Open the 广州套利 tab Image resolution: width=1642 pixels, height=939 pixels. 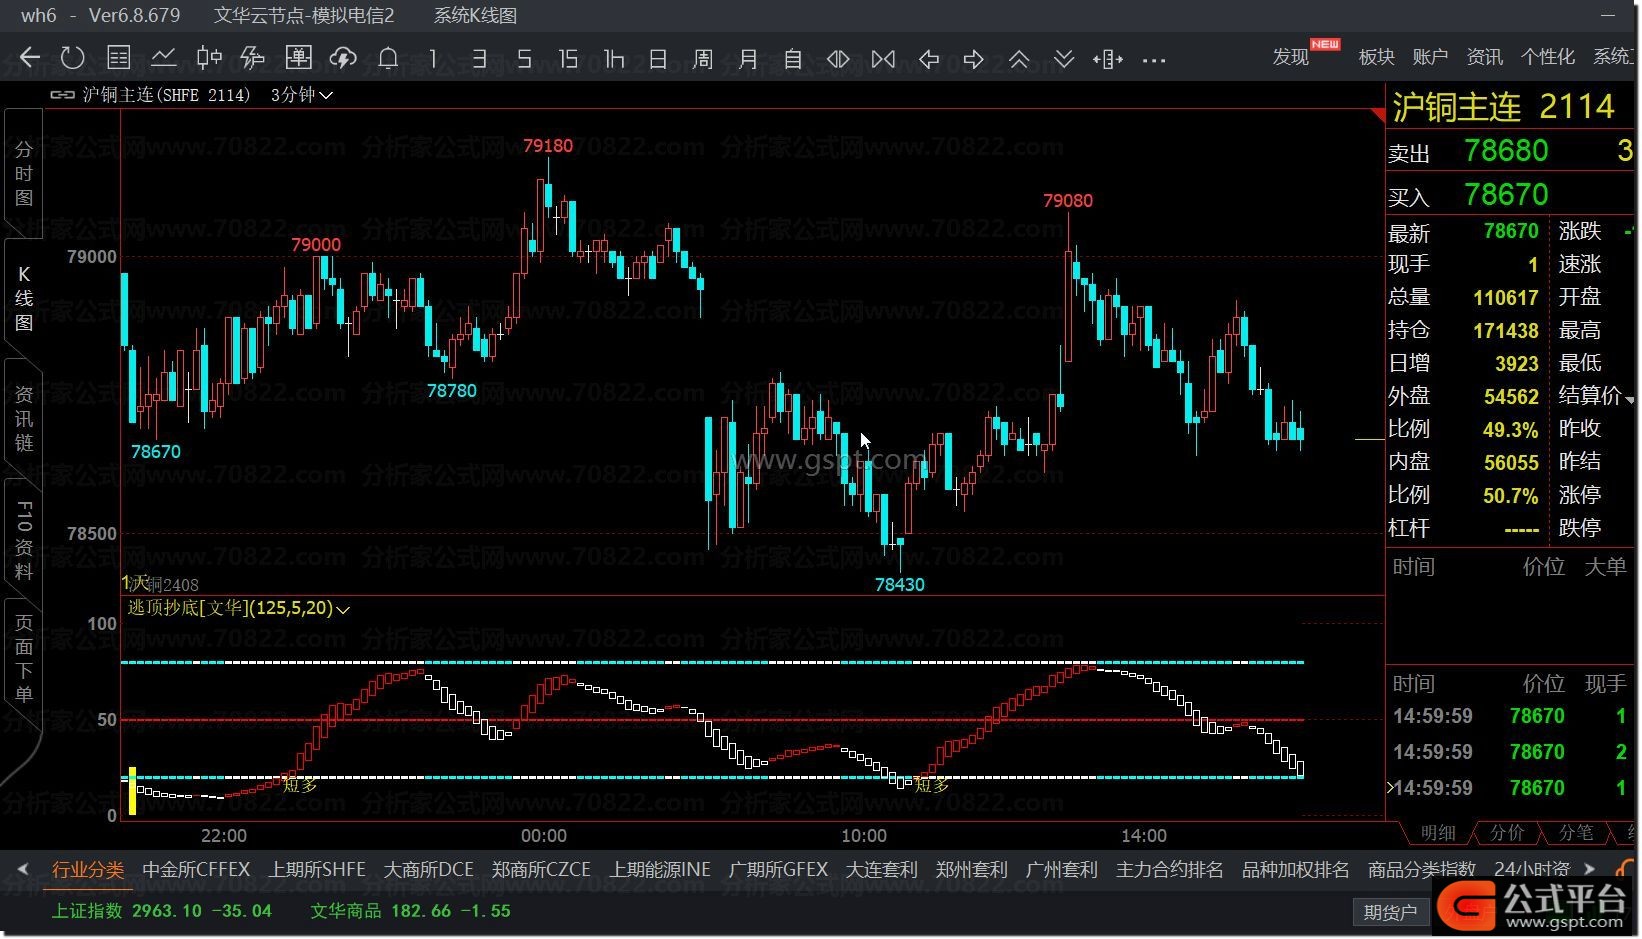tap(1062, 870)
